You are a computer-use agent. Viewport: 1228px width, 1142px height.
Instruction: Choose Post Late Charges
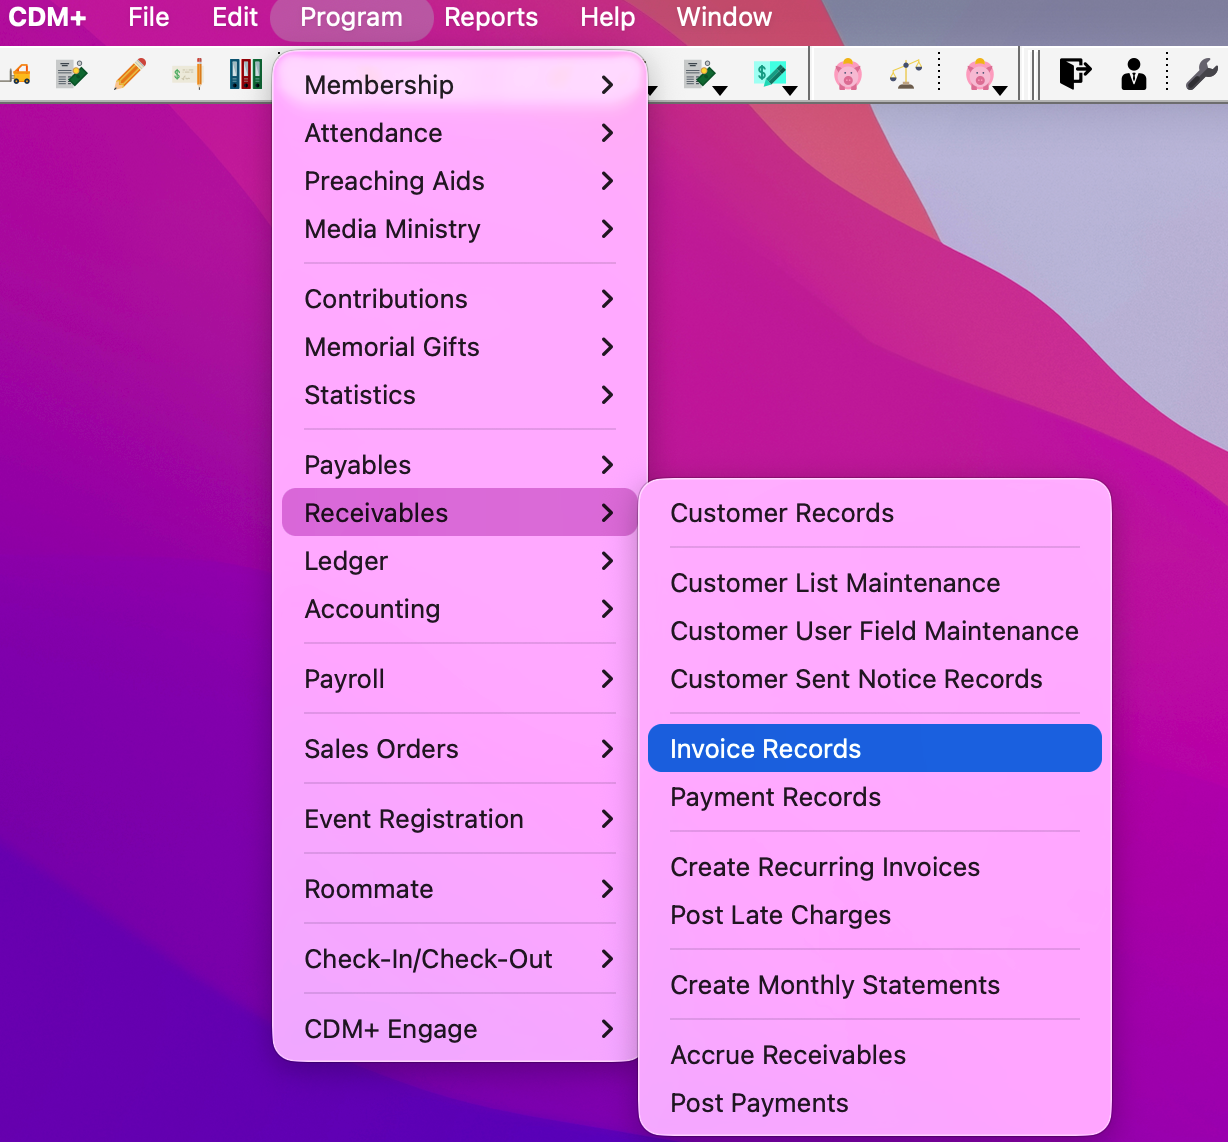875,915
